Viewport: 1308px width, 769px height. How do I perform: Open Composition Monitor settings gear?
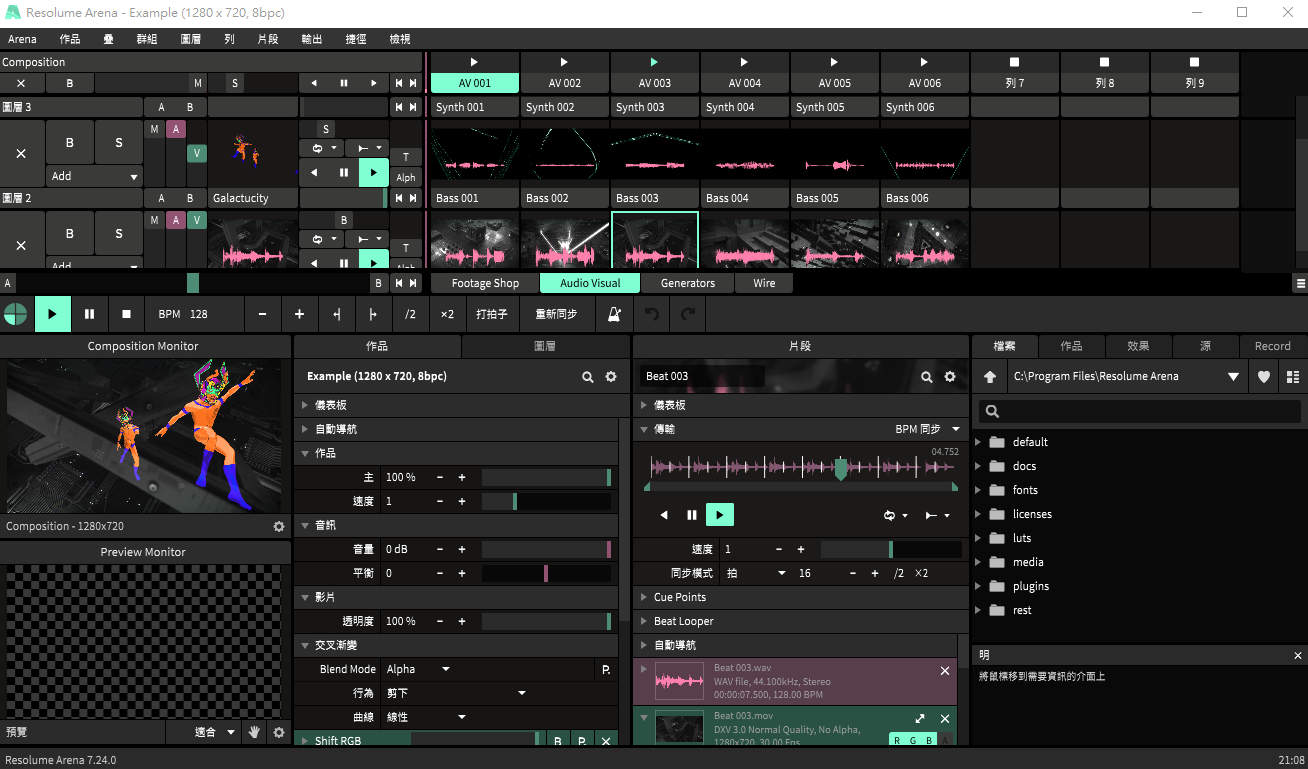tap(279, 526)
